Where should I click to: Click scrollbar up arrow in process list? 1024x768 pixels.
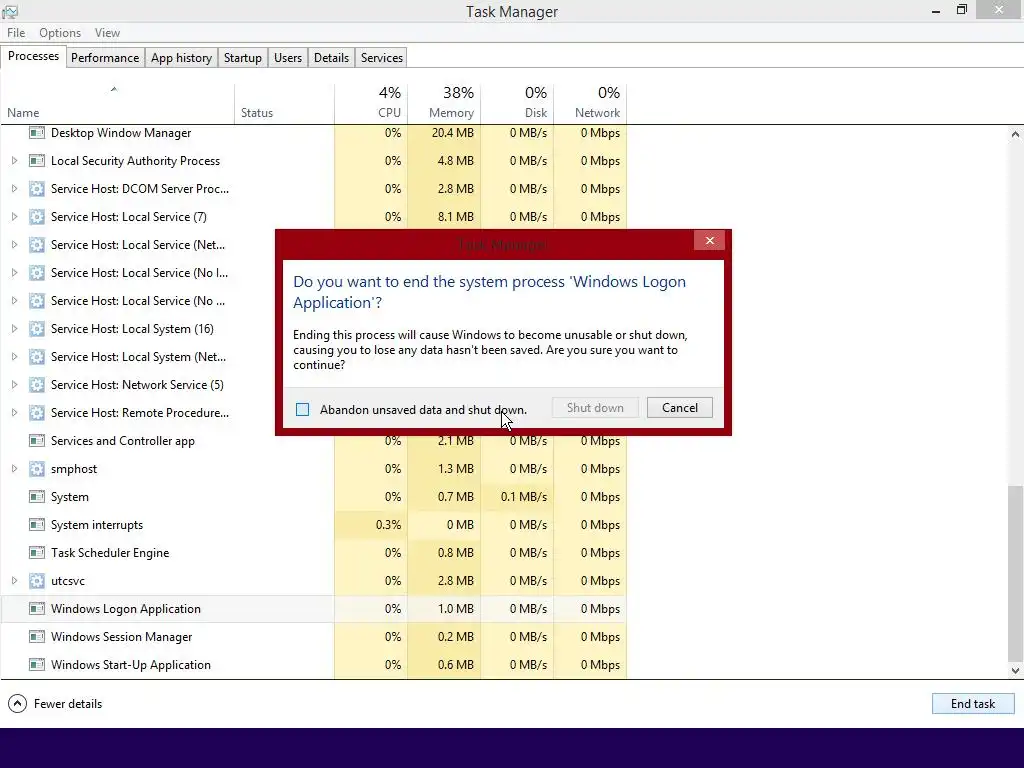1015,134
